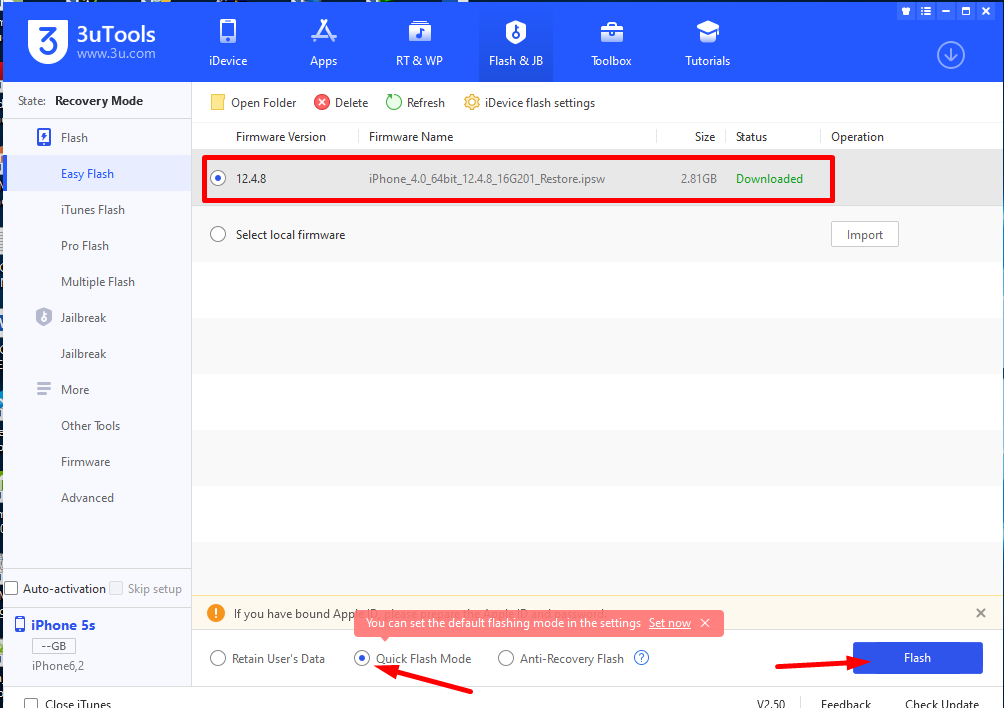Click the Recovery Mode state text
Screen dimensions: 1004x708
[99, 101]
